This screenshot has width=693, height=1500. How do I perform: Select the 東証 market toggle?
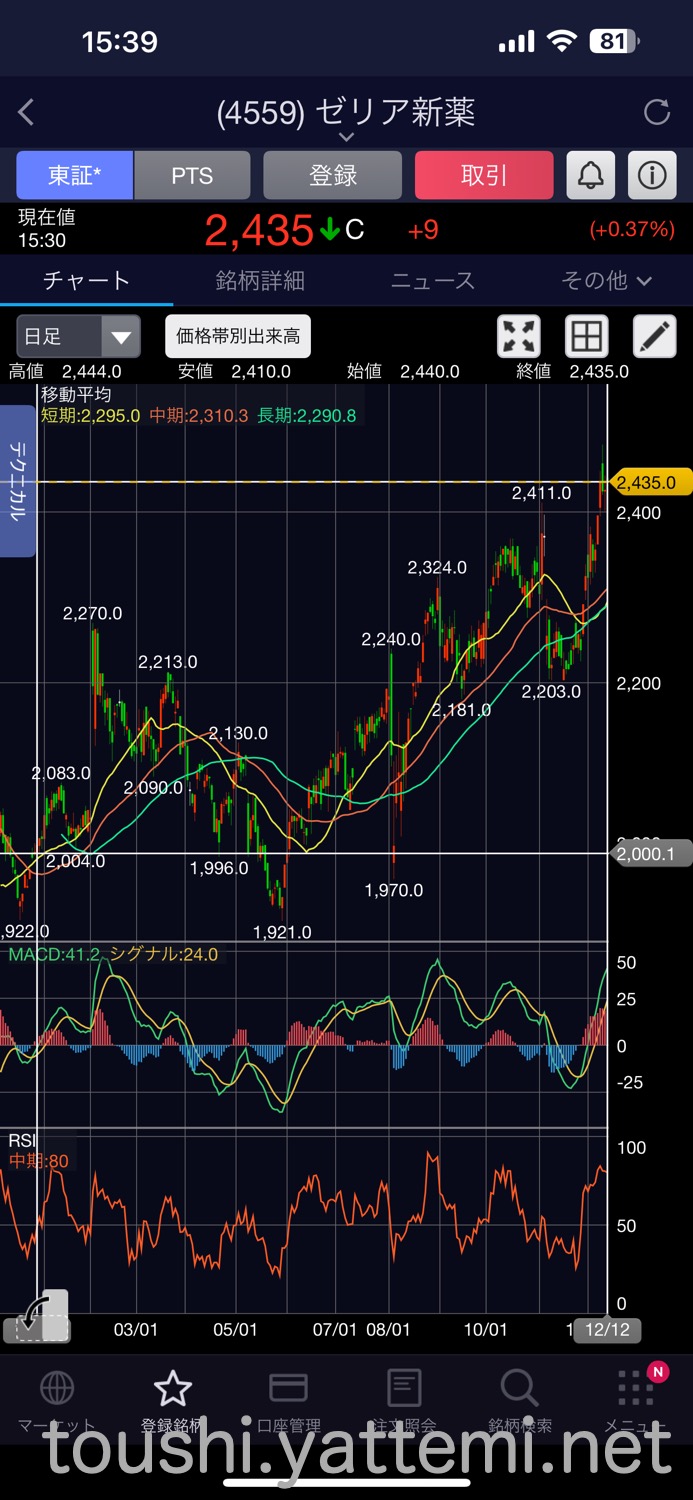pos(74,176)
